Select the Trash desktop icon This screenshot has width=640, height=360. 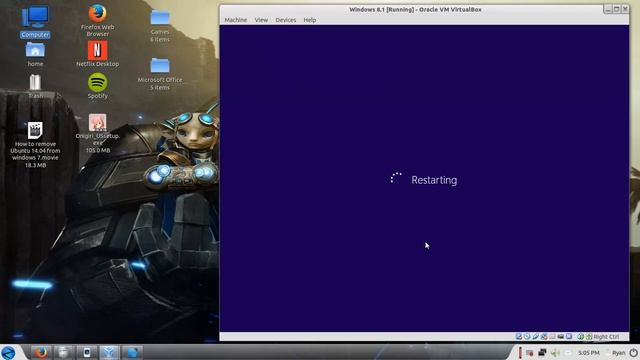point(35,86)
